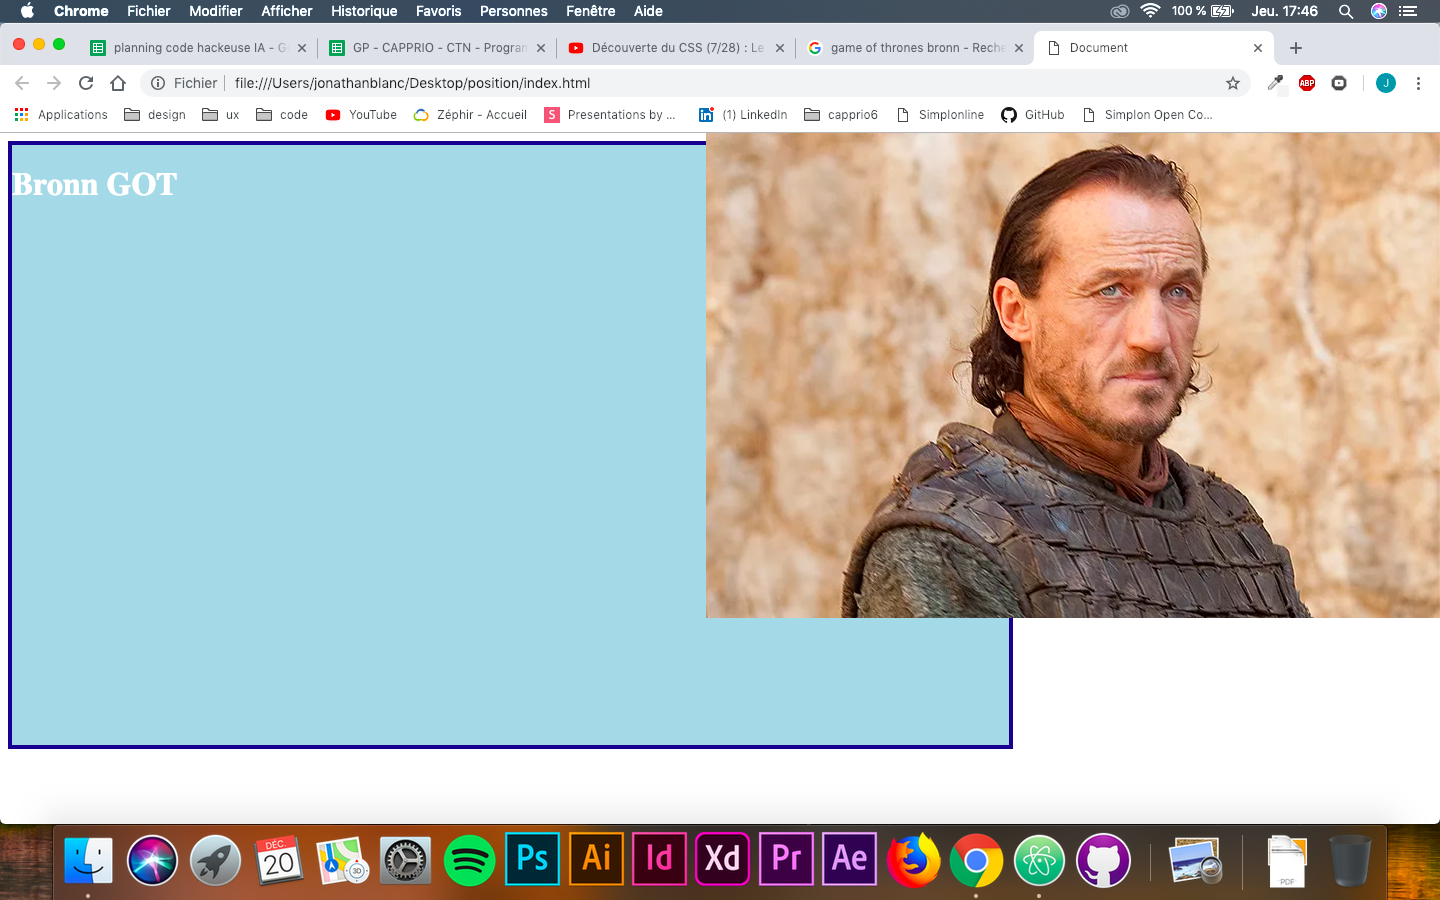Open the home page button
The width and height of the screenshot is (1440, 900).
point(118,83)
